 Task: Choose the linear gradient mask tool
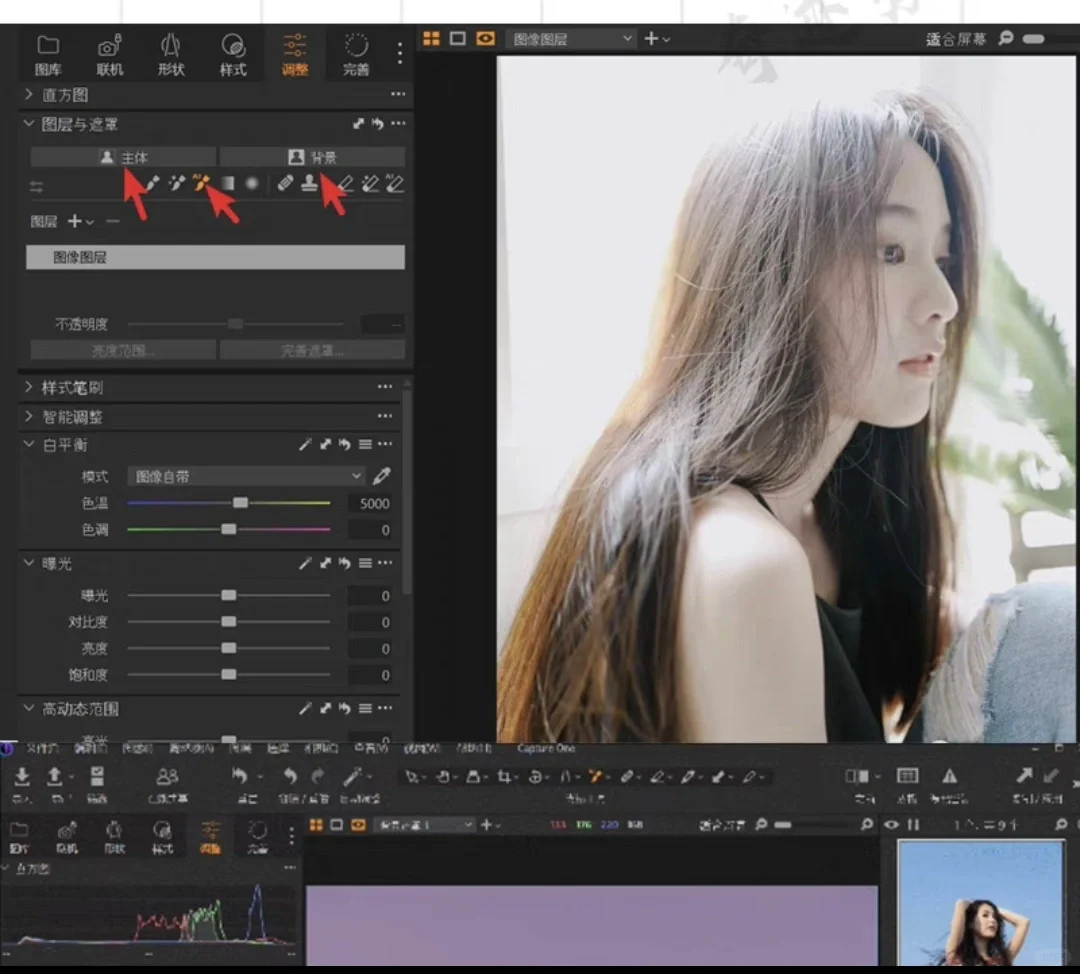click(x=230, y=183)
